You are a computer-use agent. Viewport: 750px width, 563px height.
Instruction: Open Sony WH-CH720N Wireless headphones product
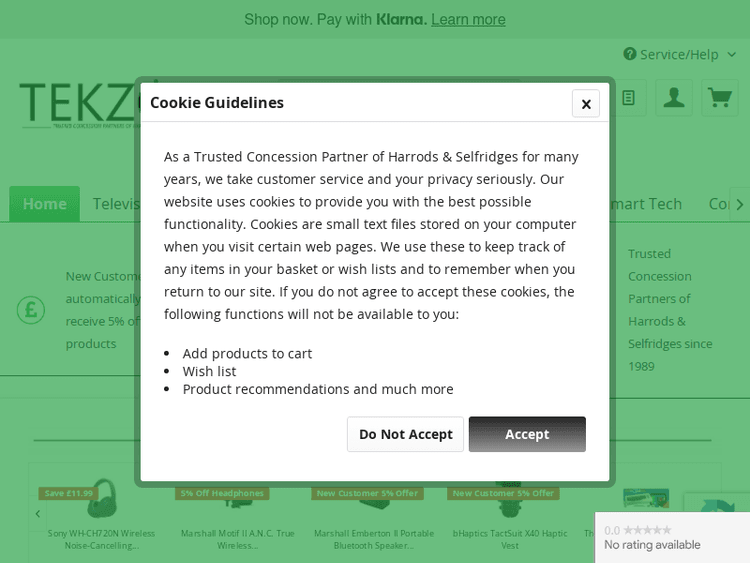point(101,538)
